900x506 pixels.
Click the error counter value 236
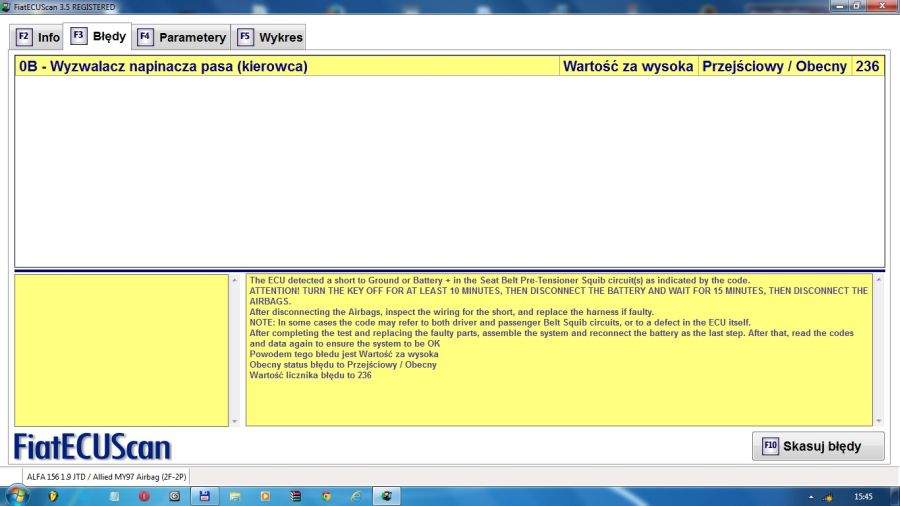(867, 66)
